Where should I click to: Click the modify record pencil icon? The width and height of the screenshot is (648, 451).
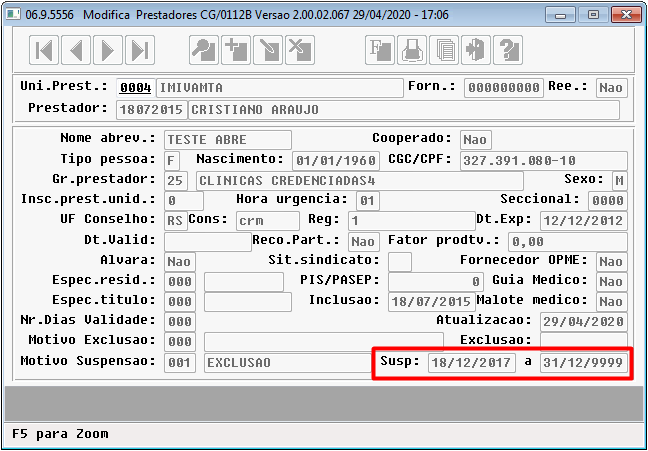click(268, 50)
